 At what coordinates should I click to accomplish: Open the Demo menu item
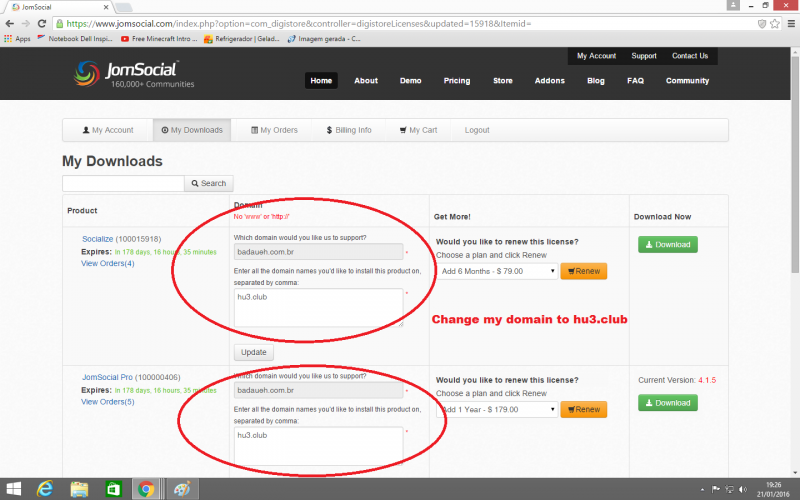click(410, 81)
